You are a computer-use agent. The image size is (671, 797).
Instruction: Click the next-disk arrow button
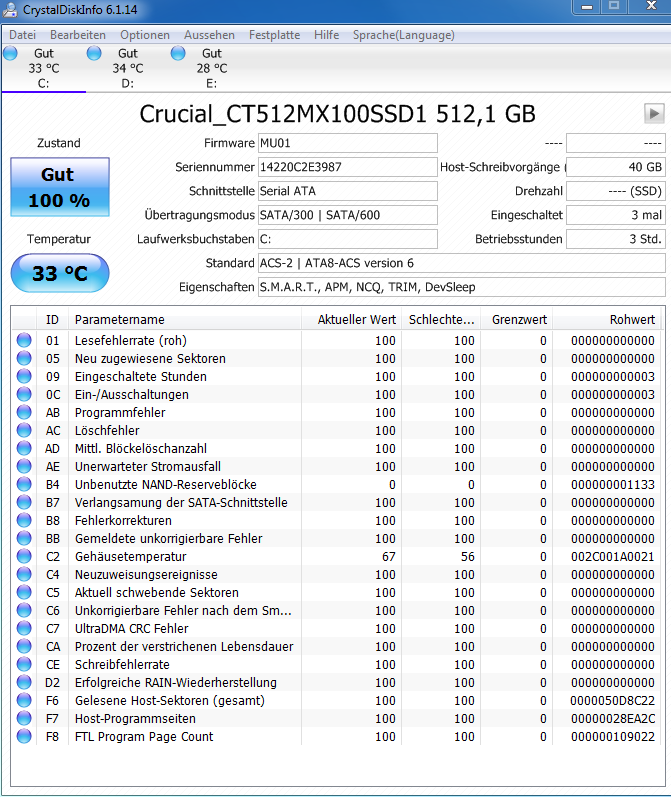tap(654, 113)
